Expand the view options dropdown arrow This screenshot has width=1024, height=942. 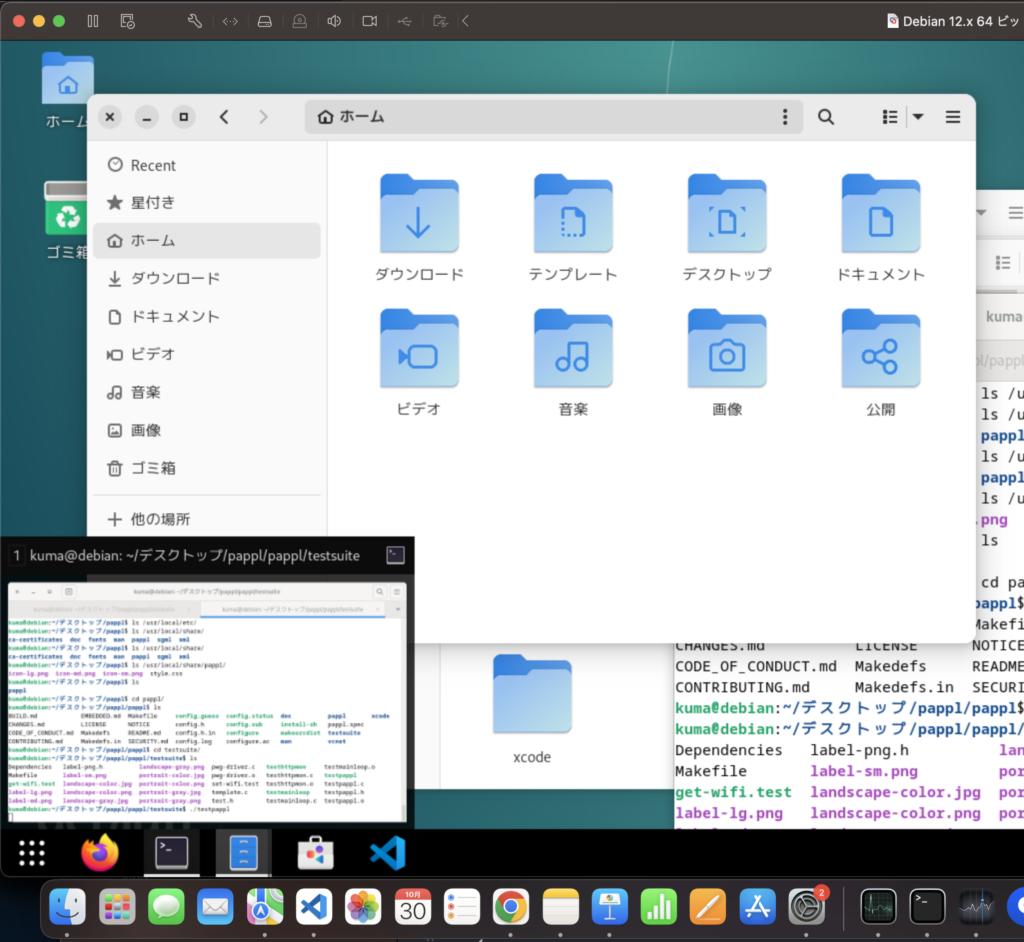point(917,117)
